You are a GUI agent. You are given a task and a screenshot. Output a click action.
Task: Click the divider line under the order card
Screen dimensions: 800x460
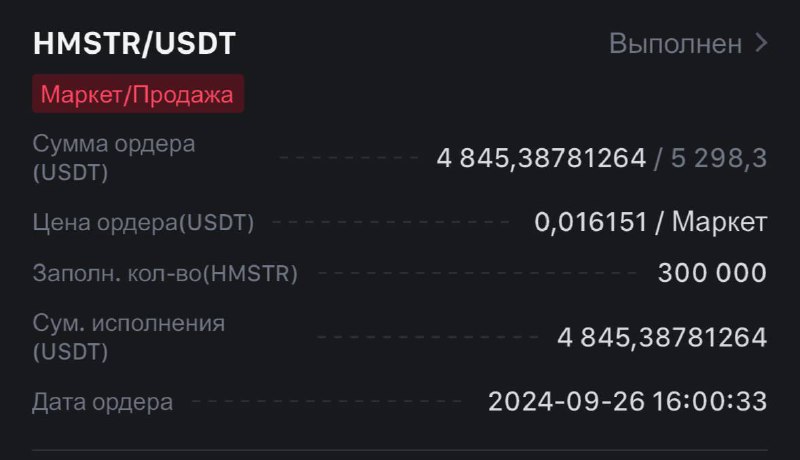[400, 450]
